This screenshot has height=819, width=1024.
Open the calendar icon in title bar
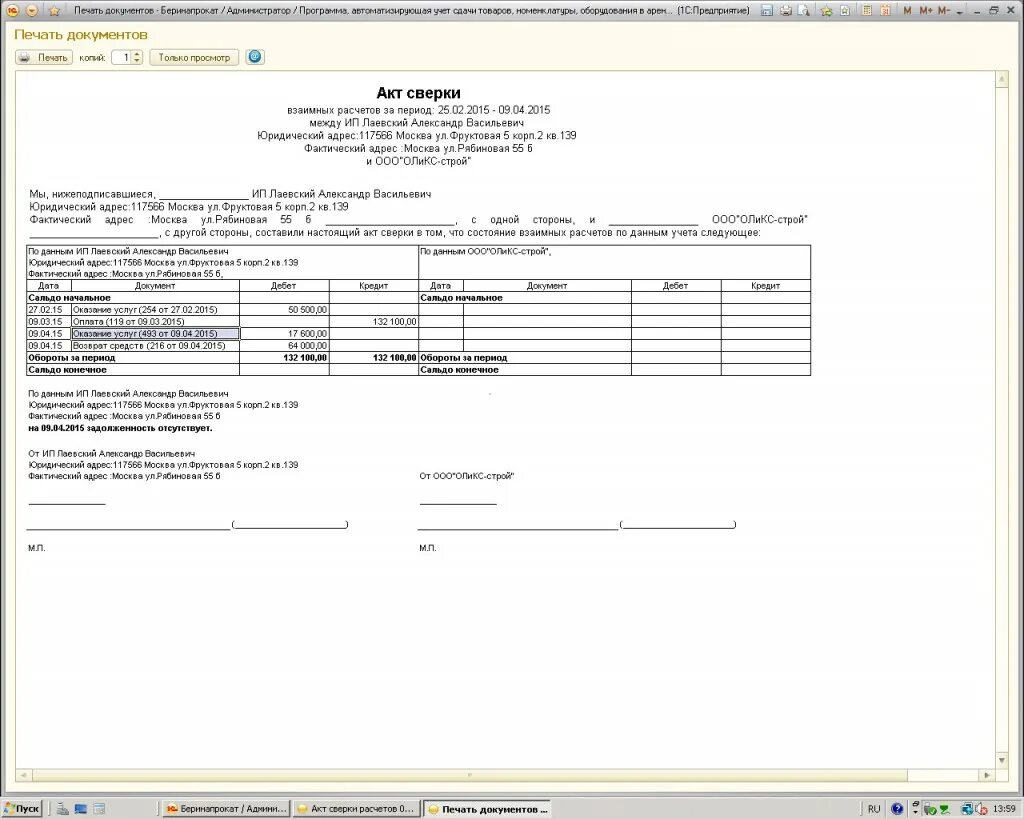coord(885,10)
